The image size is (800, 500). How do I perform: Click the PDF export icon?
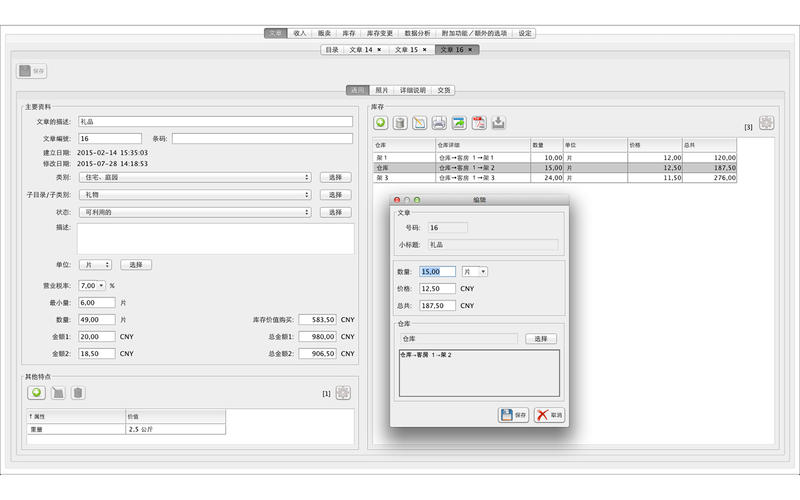click(478, 123)
